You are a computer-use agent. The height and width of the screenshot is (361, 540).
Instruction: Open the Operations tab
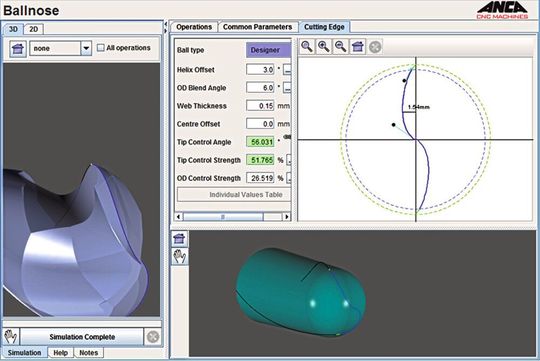(x=194, y=27)
